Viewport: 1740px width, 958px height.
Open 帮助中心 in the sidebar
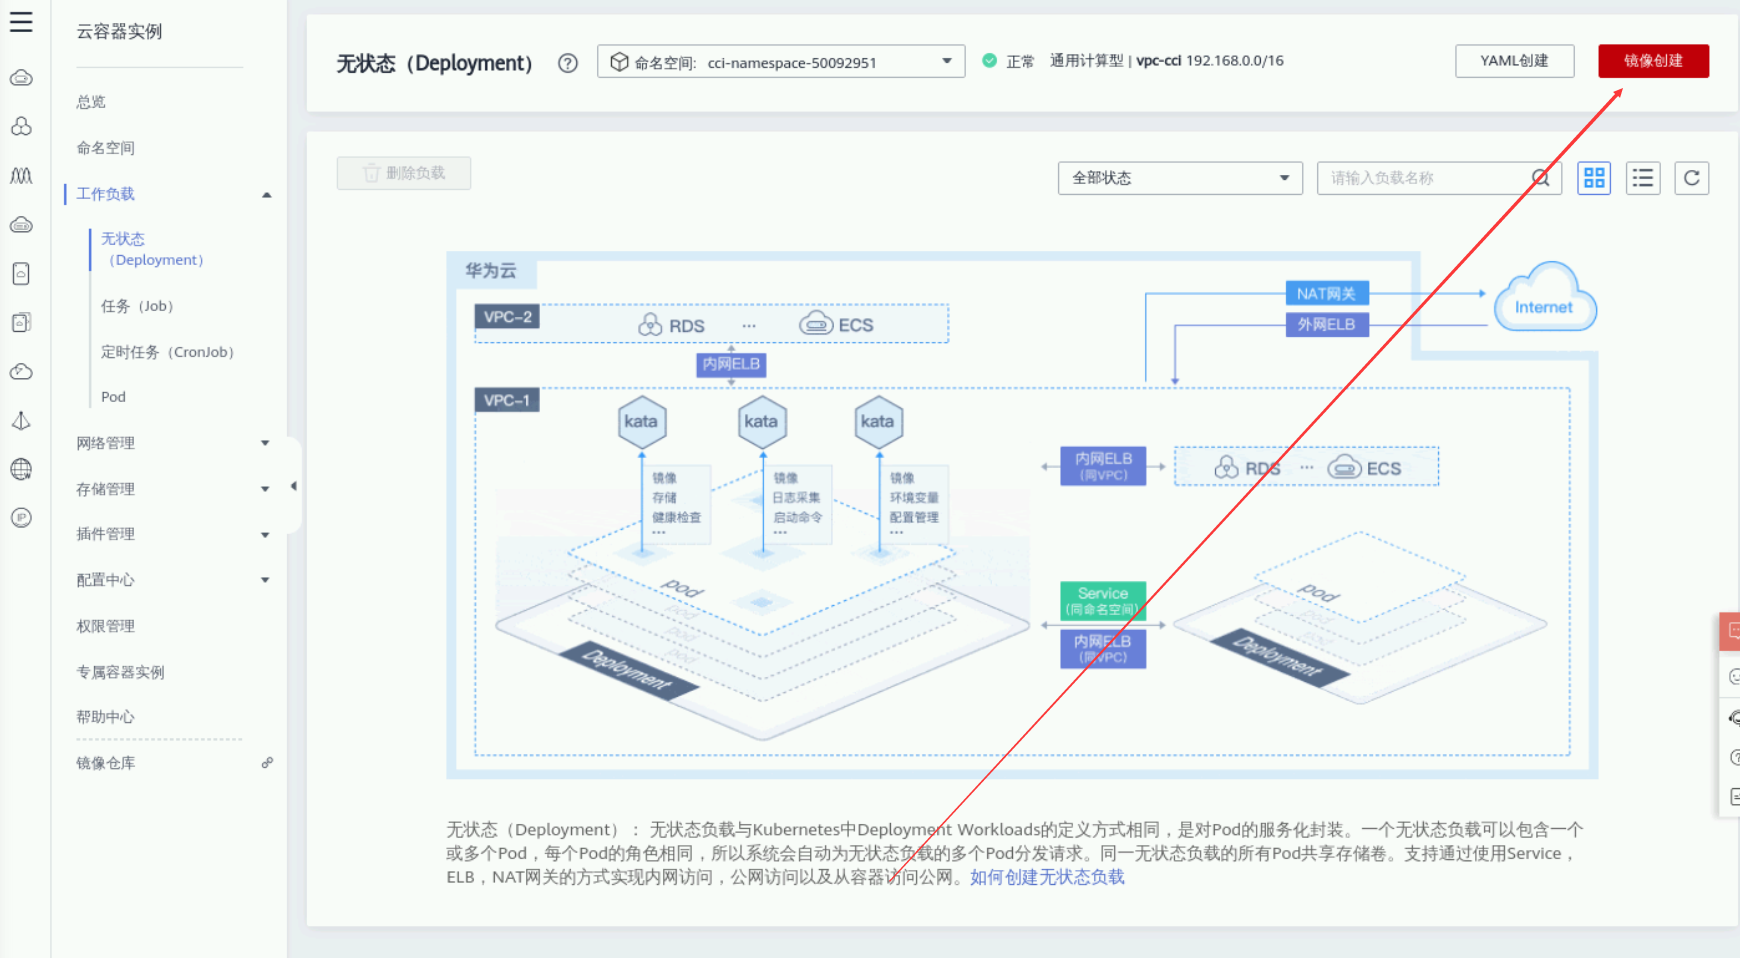tap(106, 717)
